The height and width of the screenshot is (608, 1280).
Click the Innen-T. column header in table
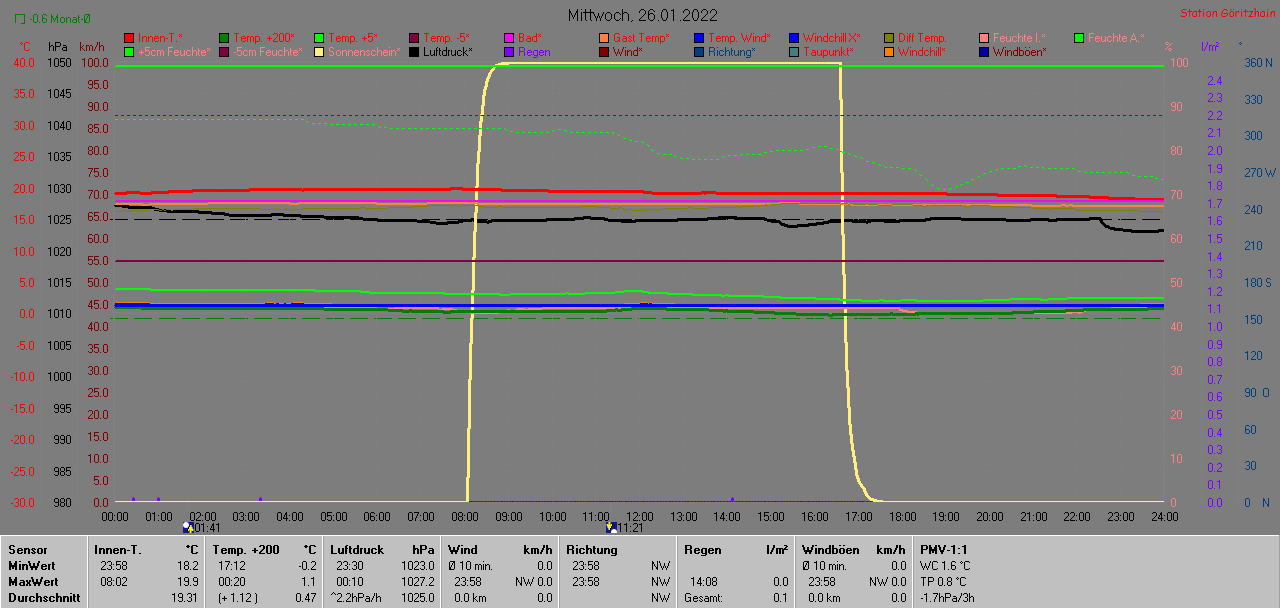pos(117,549)
